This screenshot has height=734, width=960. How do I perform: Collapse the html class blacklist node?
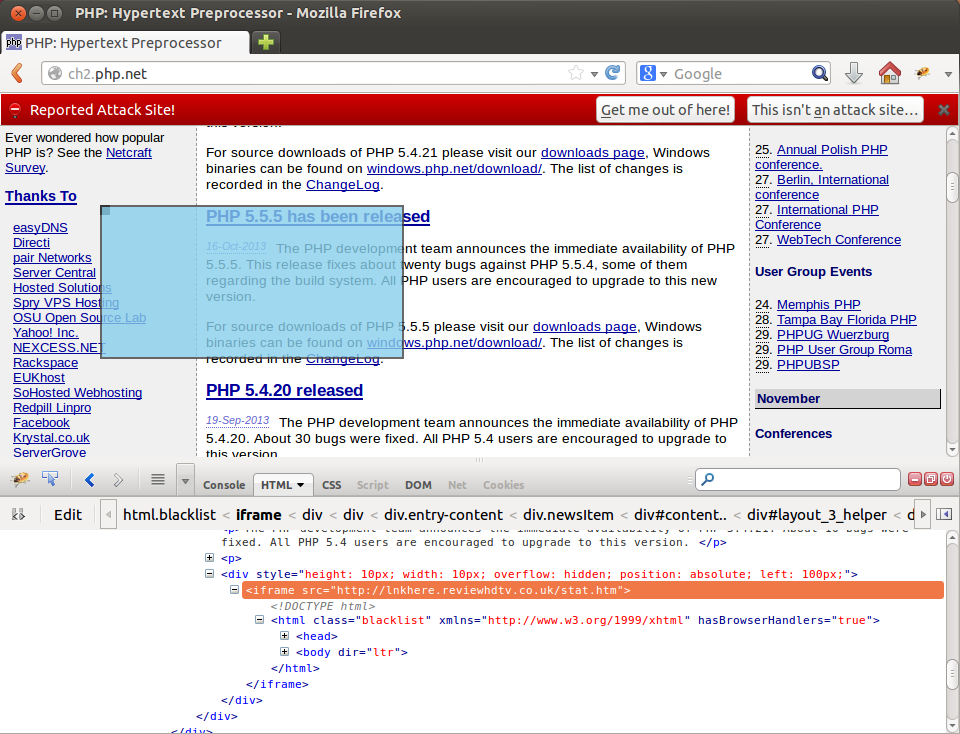[260, 620]
